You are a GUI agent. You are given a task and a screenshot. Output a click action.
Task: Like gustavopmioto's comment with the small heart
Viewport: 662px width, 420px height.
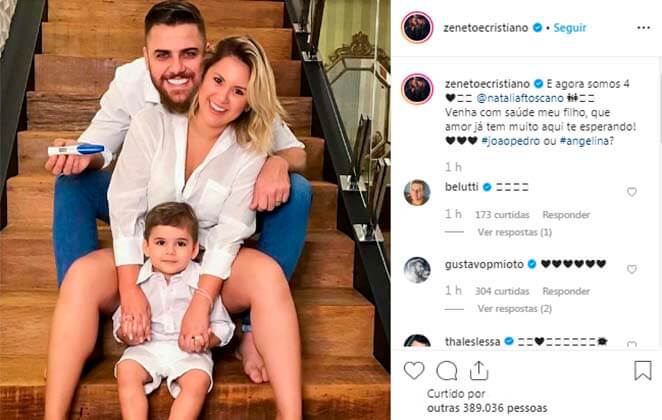point(632,269)
